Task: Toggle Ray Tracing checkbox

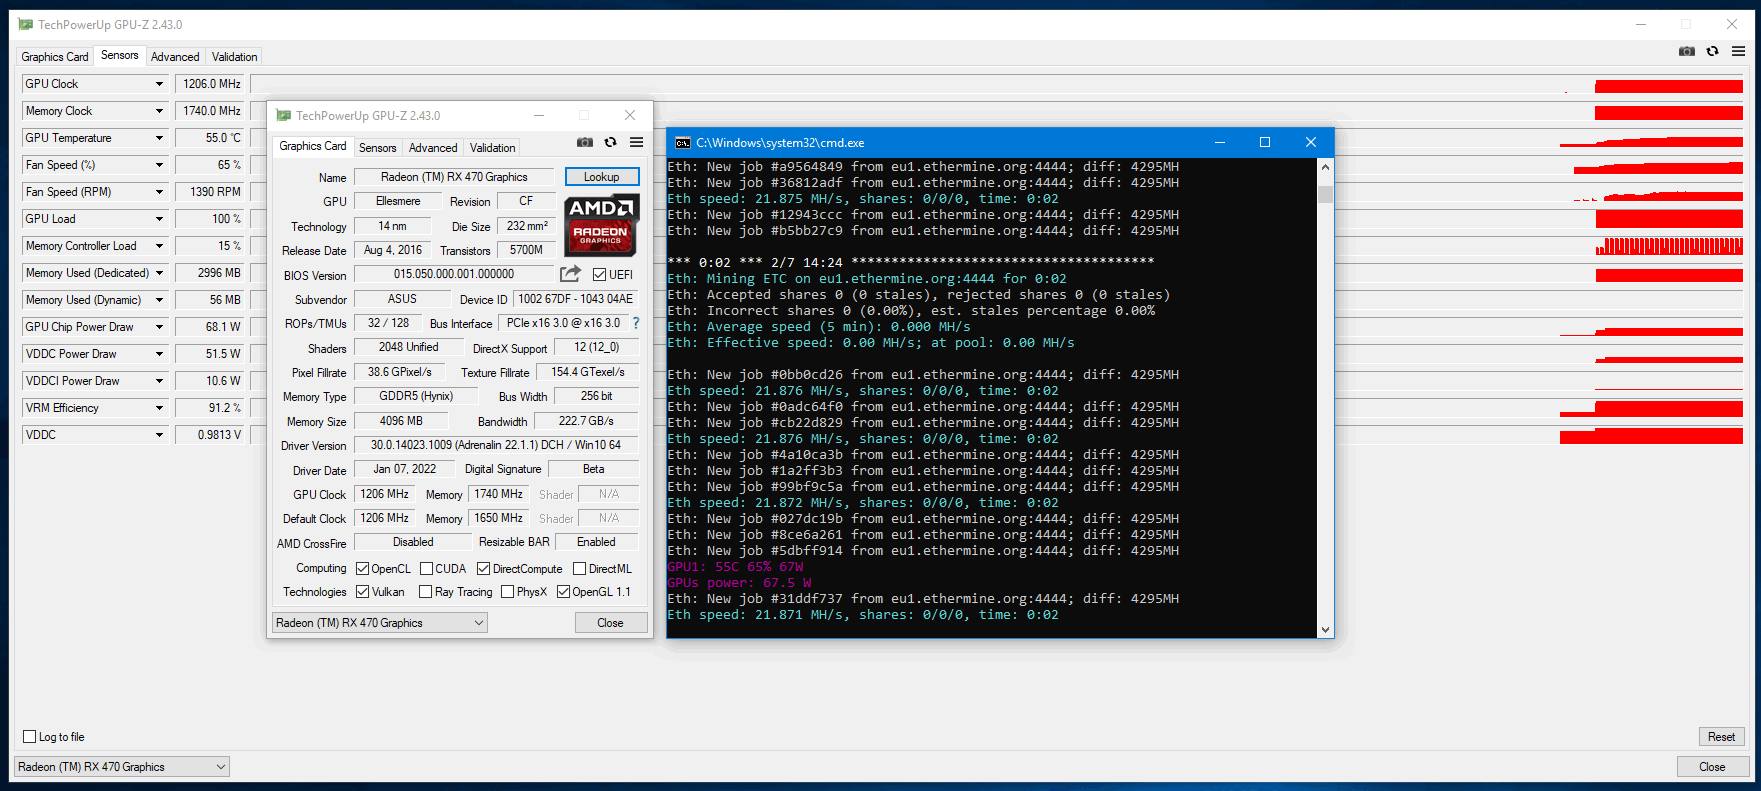Action: (x=426, y=592)
